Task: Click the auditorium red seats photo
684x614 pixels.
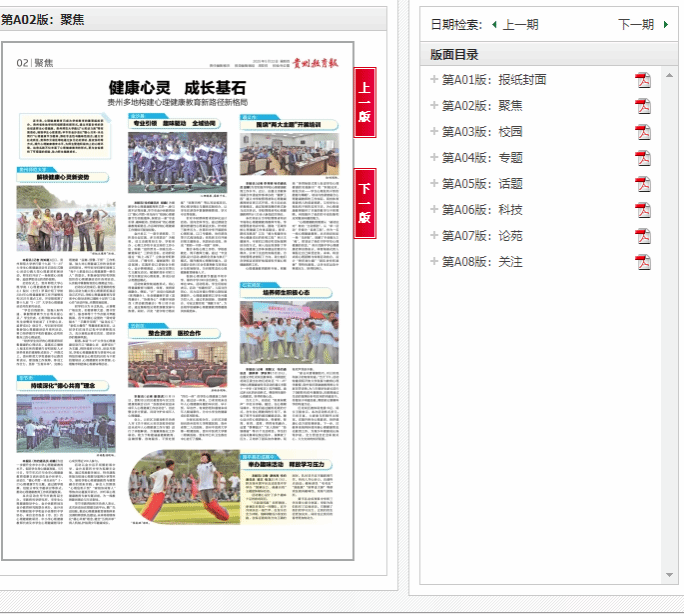Action: pos(178,364)
